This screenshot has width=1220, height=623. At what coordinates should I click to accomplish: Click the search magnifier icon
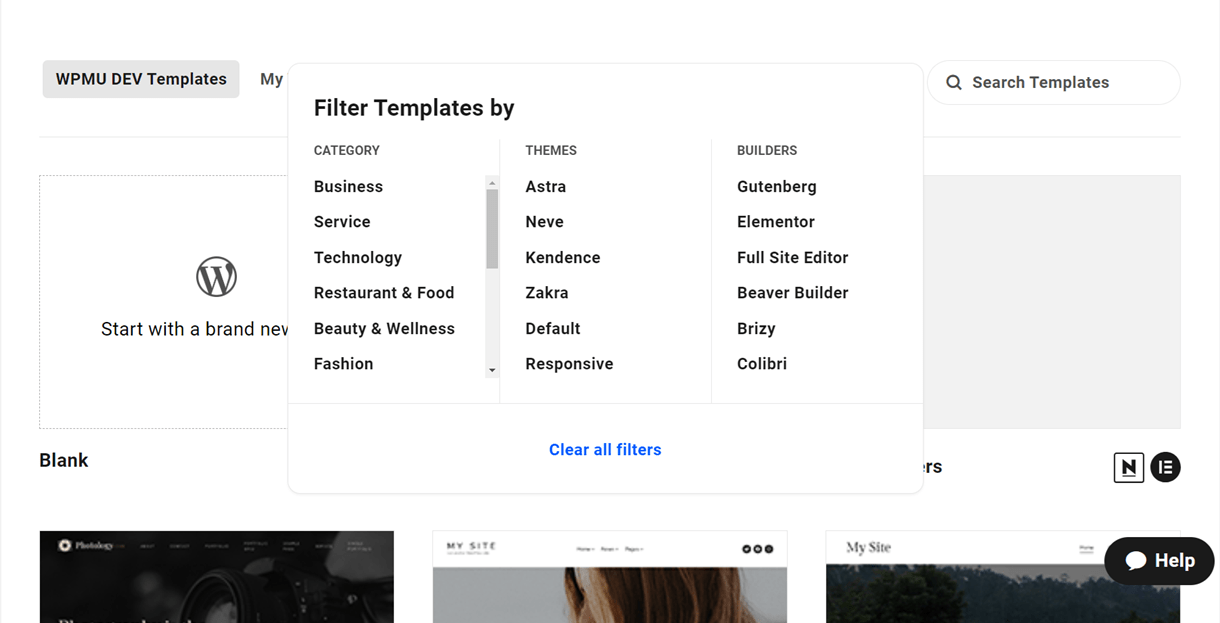pos(954,83)
